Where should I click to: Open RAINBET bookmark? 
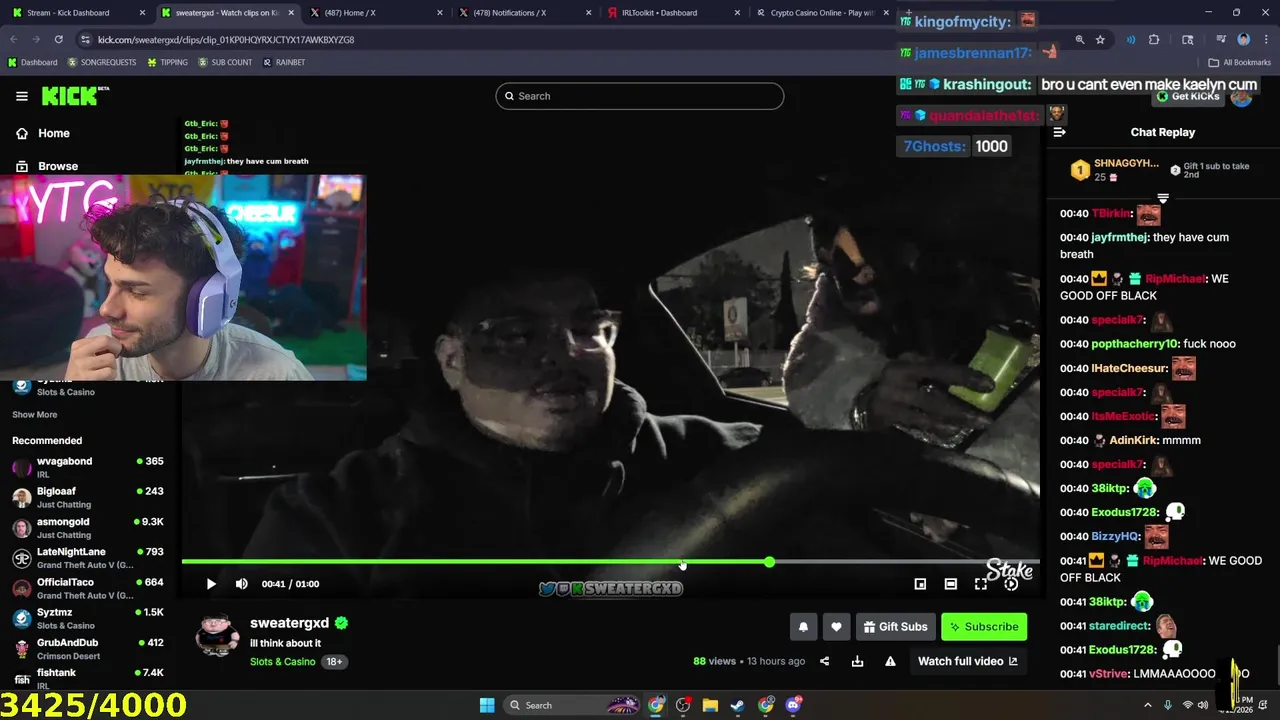click(284, 62)
